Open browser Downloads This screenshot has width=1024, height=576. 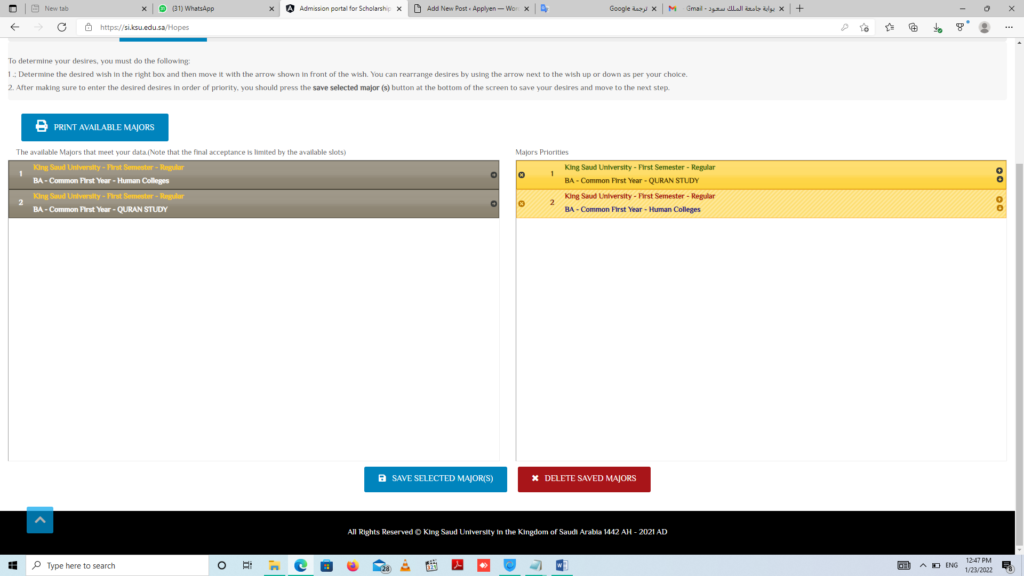937,27
